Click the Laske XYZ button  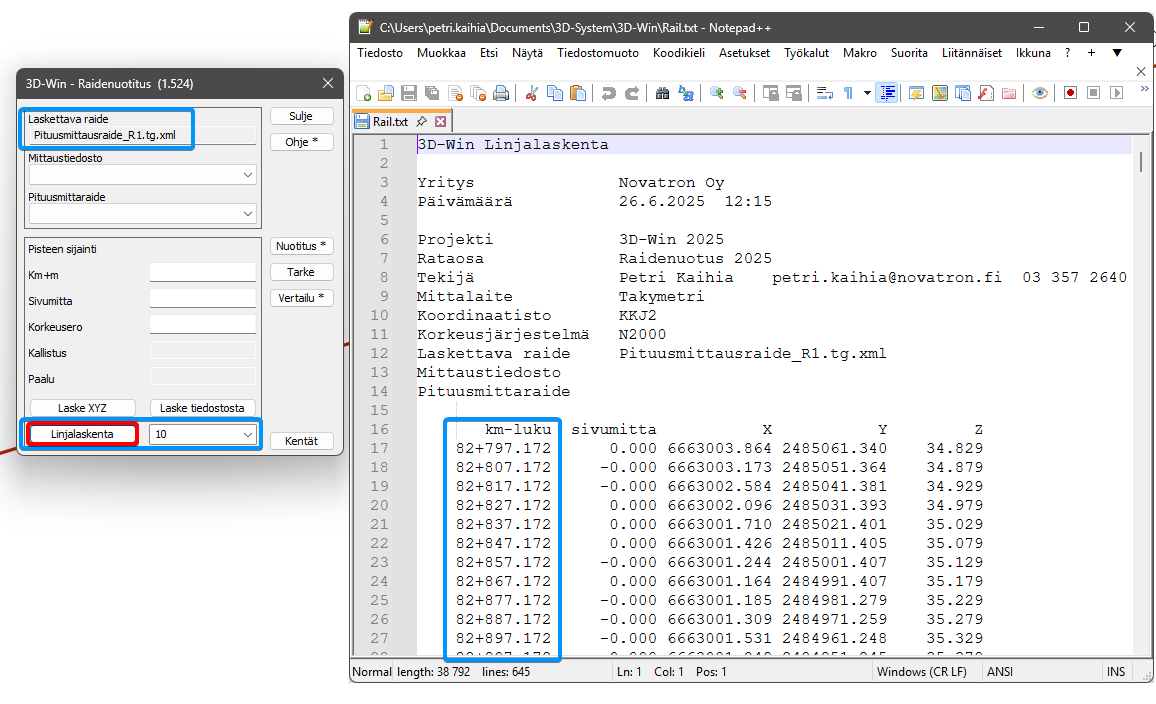tap(82, 408)
